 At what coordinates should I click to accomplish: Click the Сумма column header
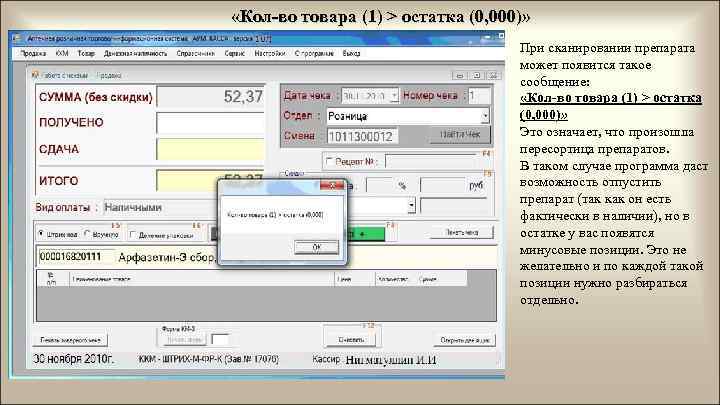(x=441, y=279)
